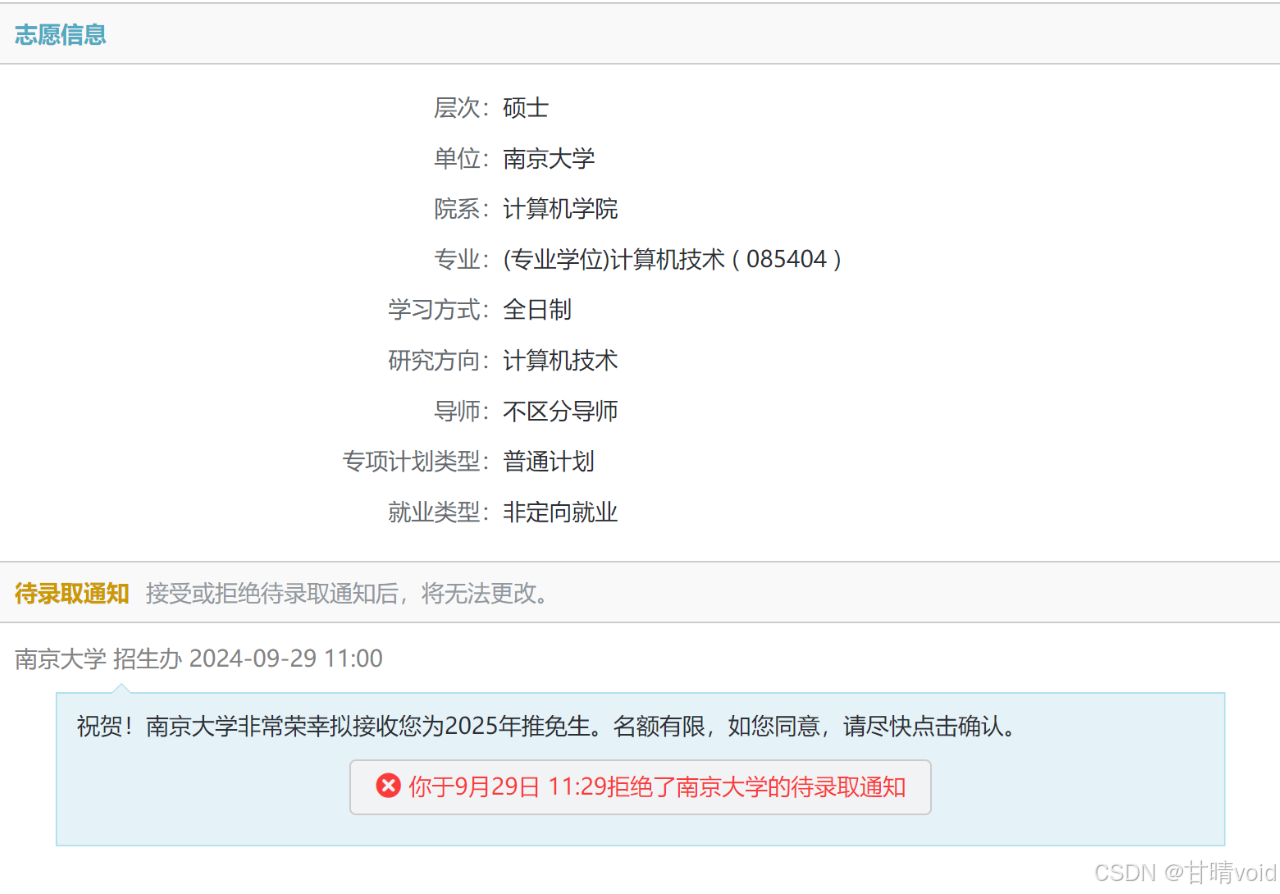Image resolution: width=1280 pixels, height=894 pixels.
Task: Select the 待录取通知 section title
Action: point(72,593)
